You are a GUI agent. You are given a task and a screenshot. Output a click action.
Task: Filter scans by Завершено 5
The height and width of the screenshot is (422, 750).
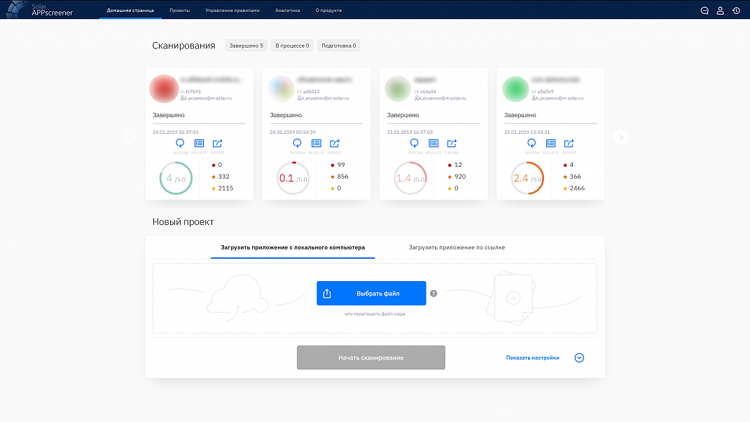coord(246,45)
